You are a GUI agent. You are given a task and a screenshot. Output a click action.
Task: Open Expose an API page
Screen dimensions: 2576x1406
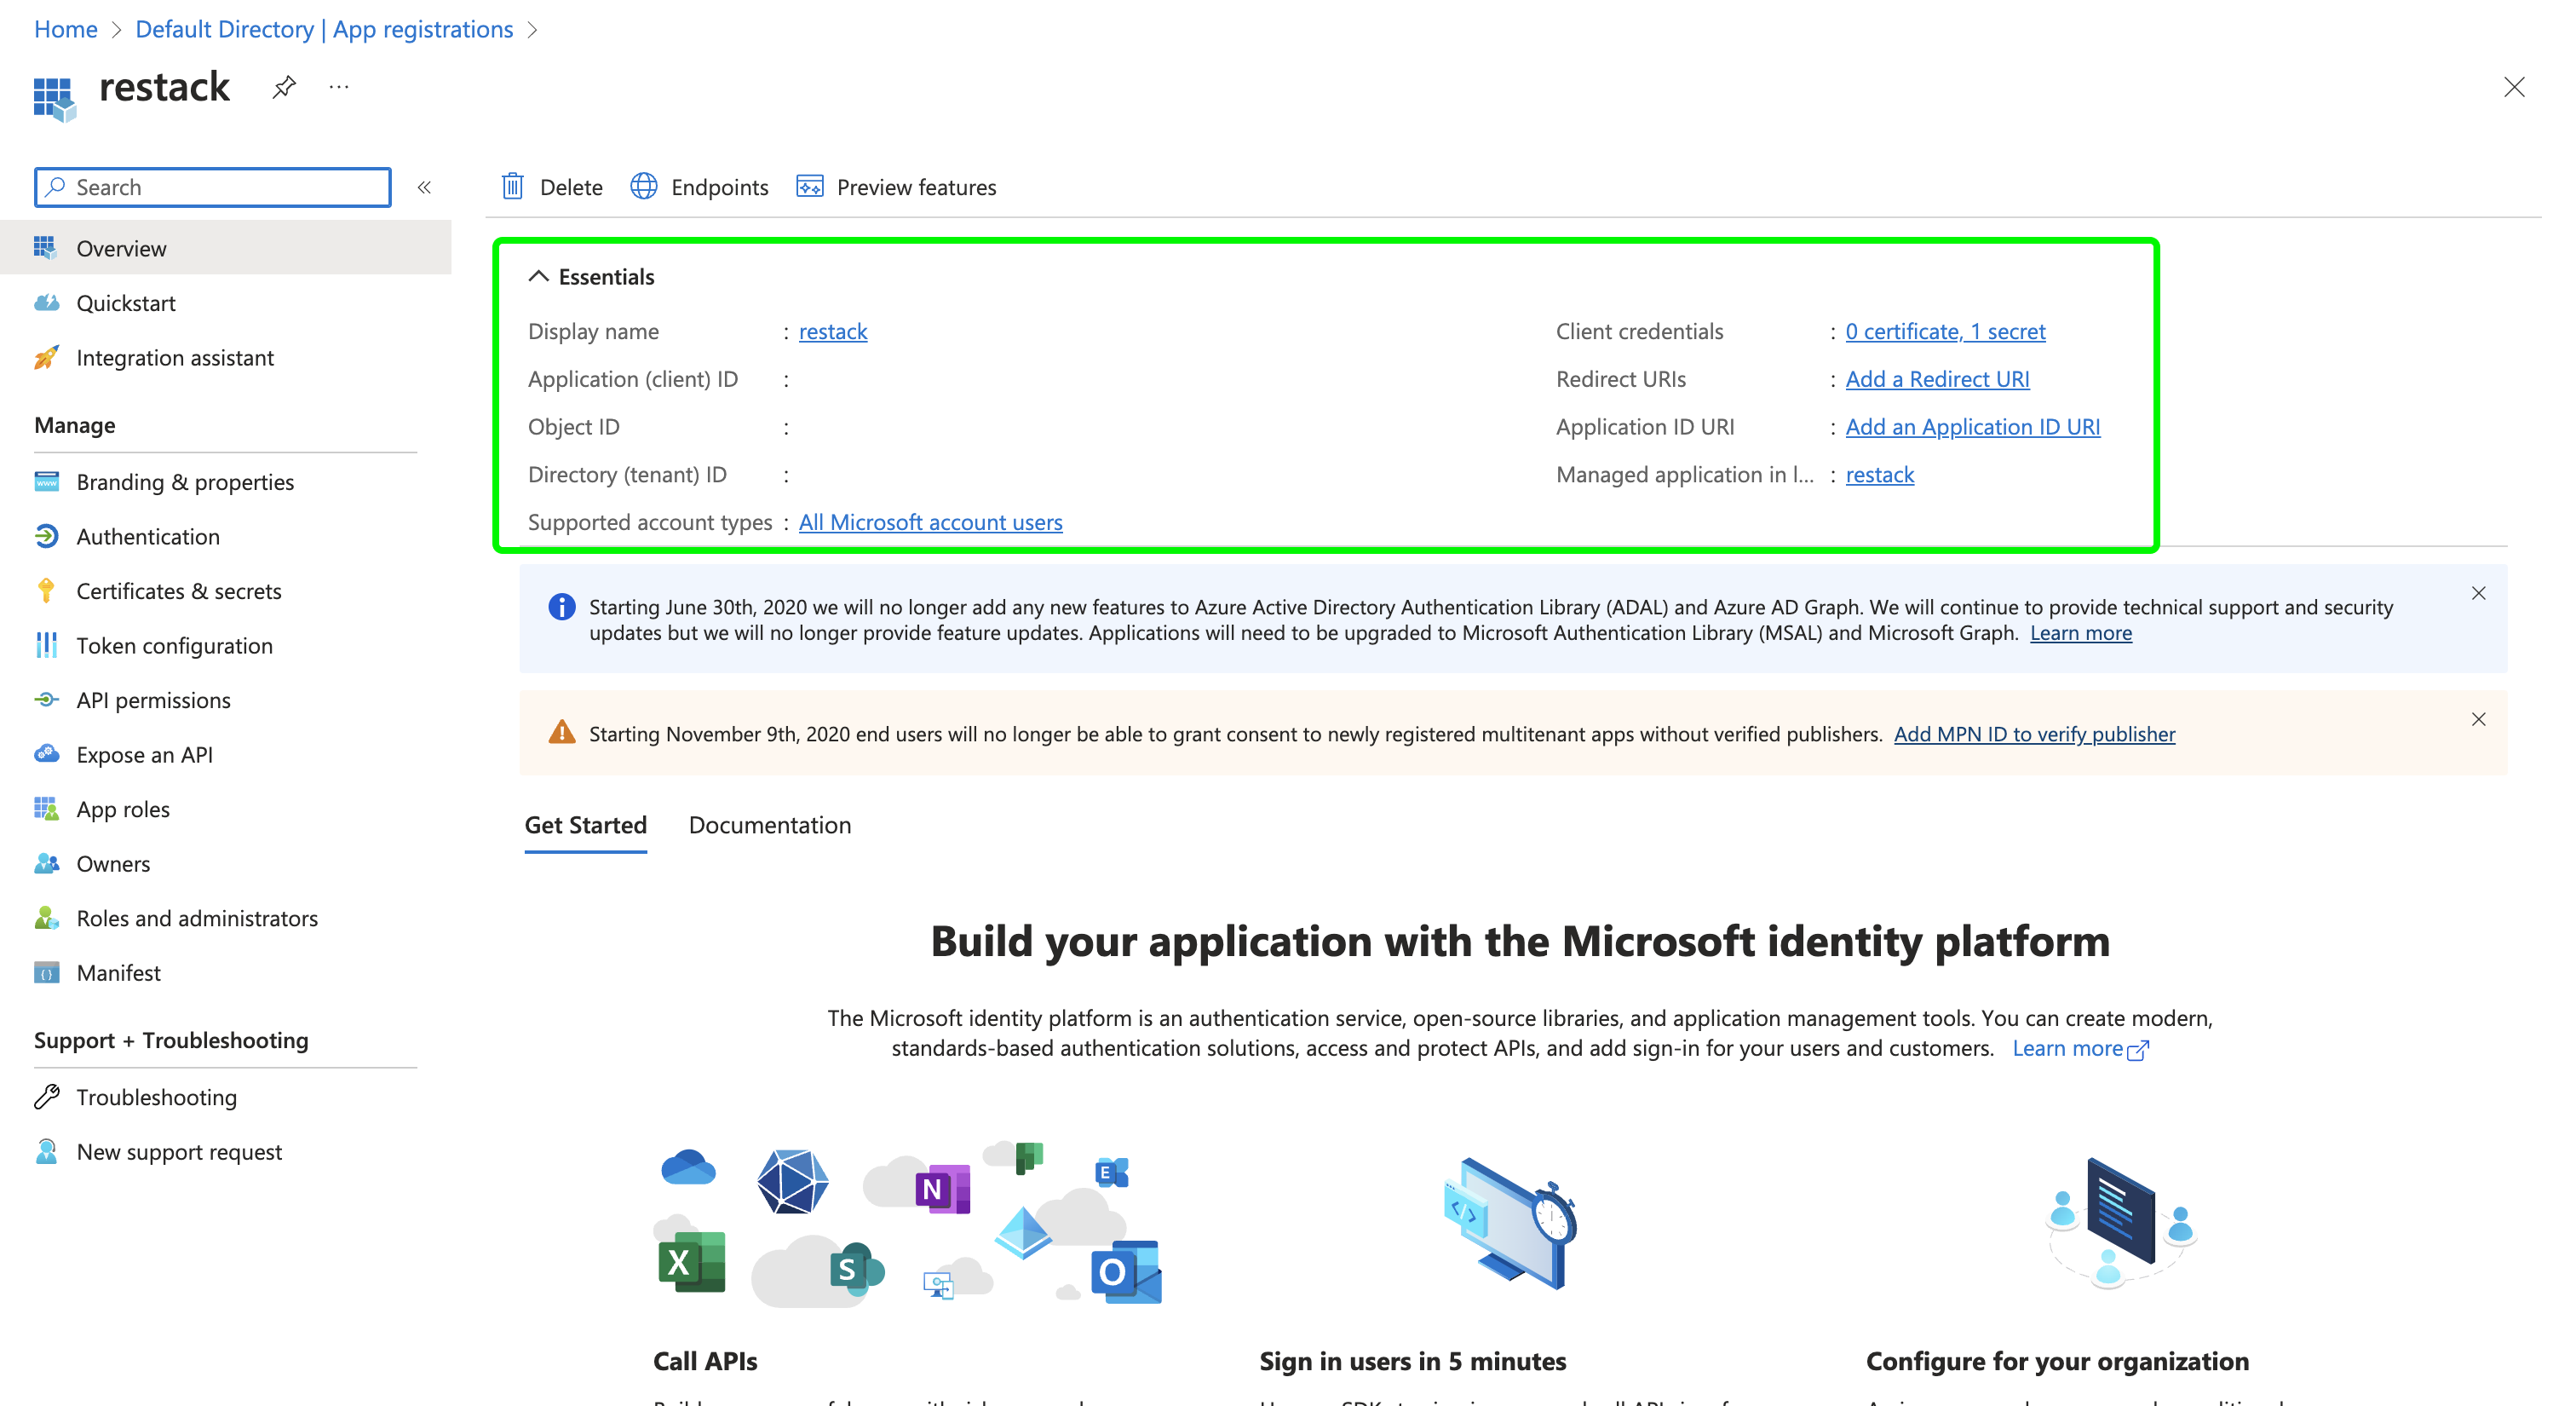click(x=144, y=754)
